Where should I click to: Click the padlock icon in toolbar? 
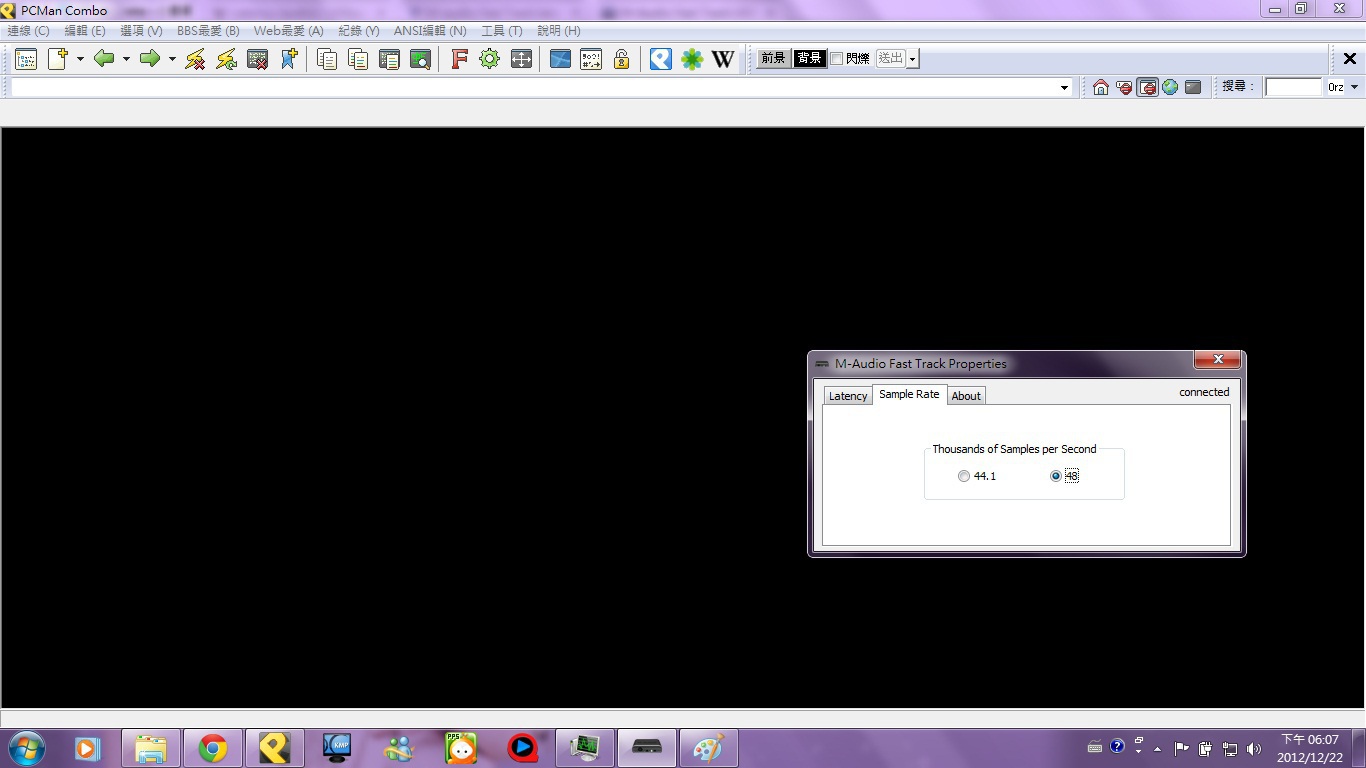click(x=621, y=59)
